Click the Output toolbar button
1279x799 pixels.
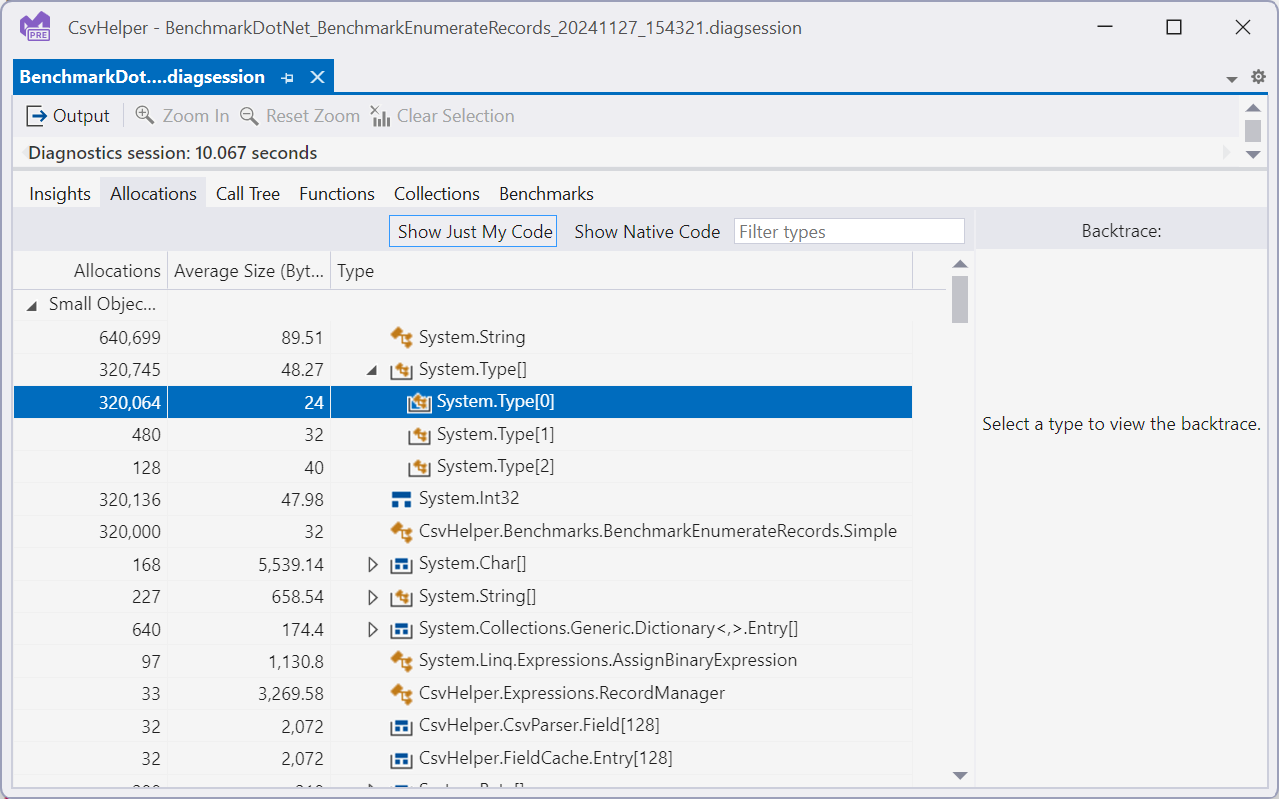(67, 116)
